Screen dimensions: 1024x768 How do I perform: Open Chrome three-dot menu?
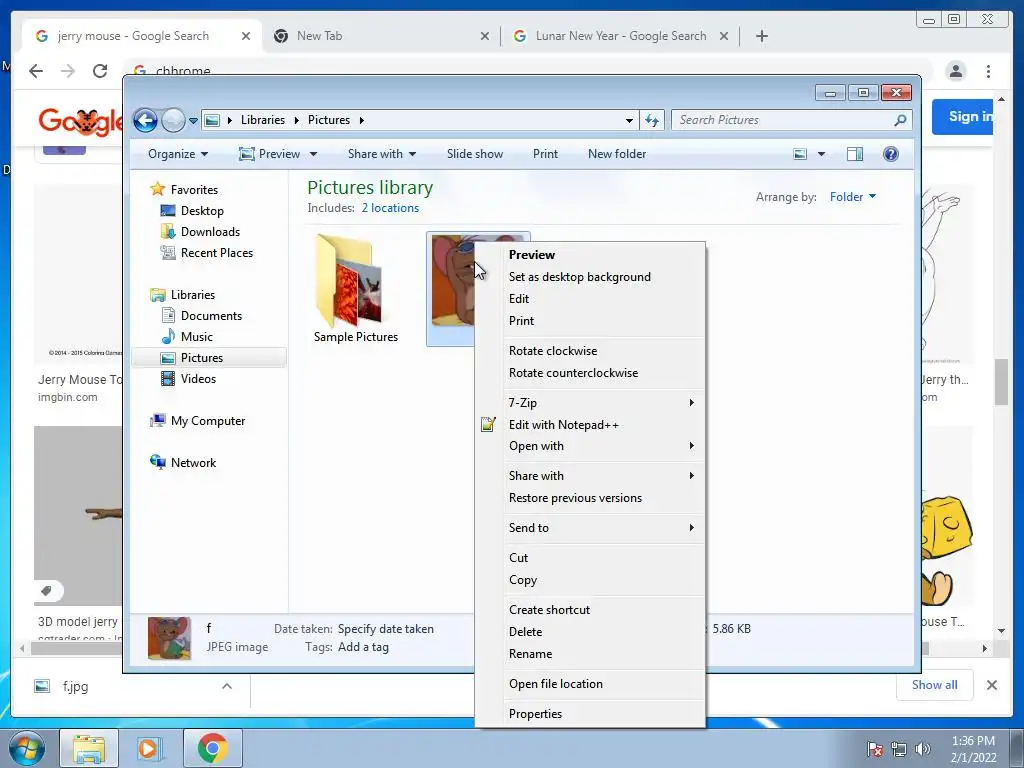click(988, 71)
